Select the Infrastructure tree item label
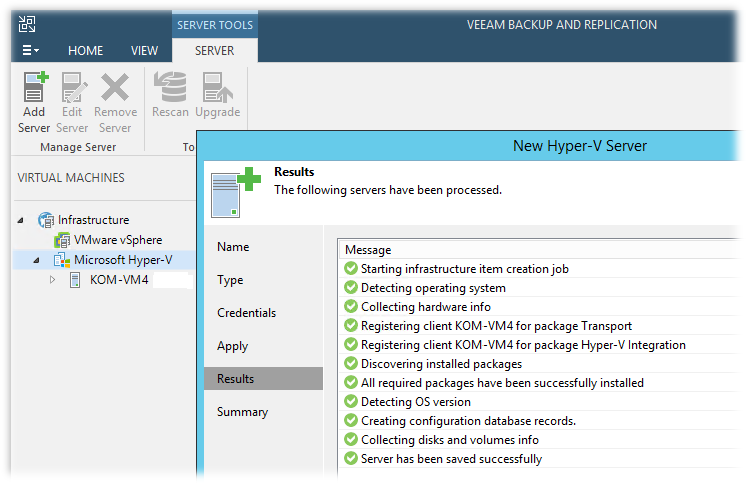 coord(94,220)
